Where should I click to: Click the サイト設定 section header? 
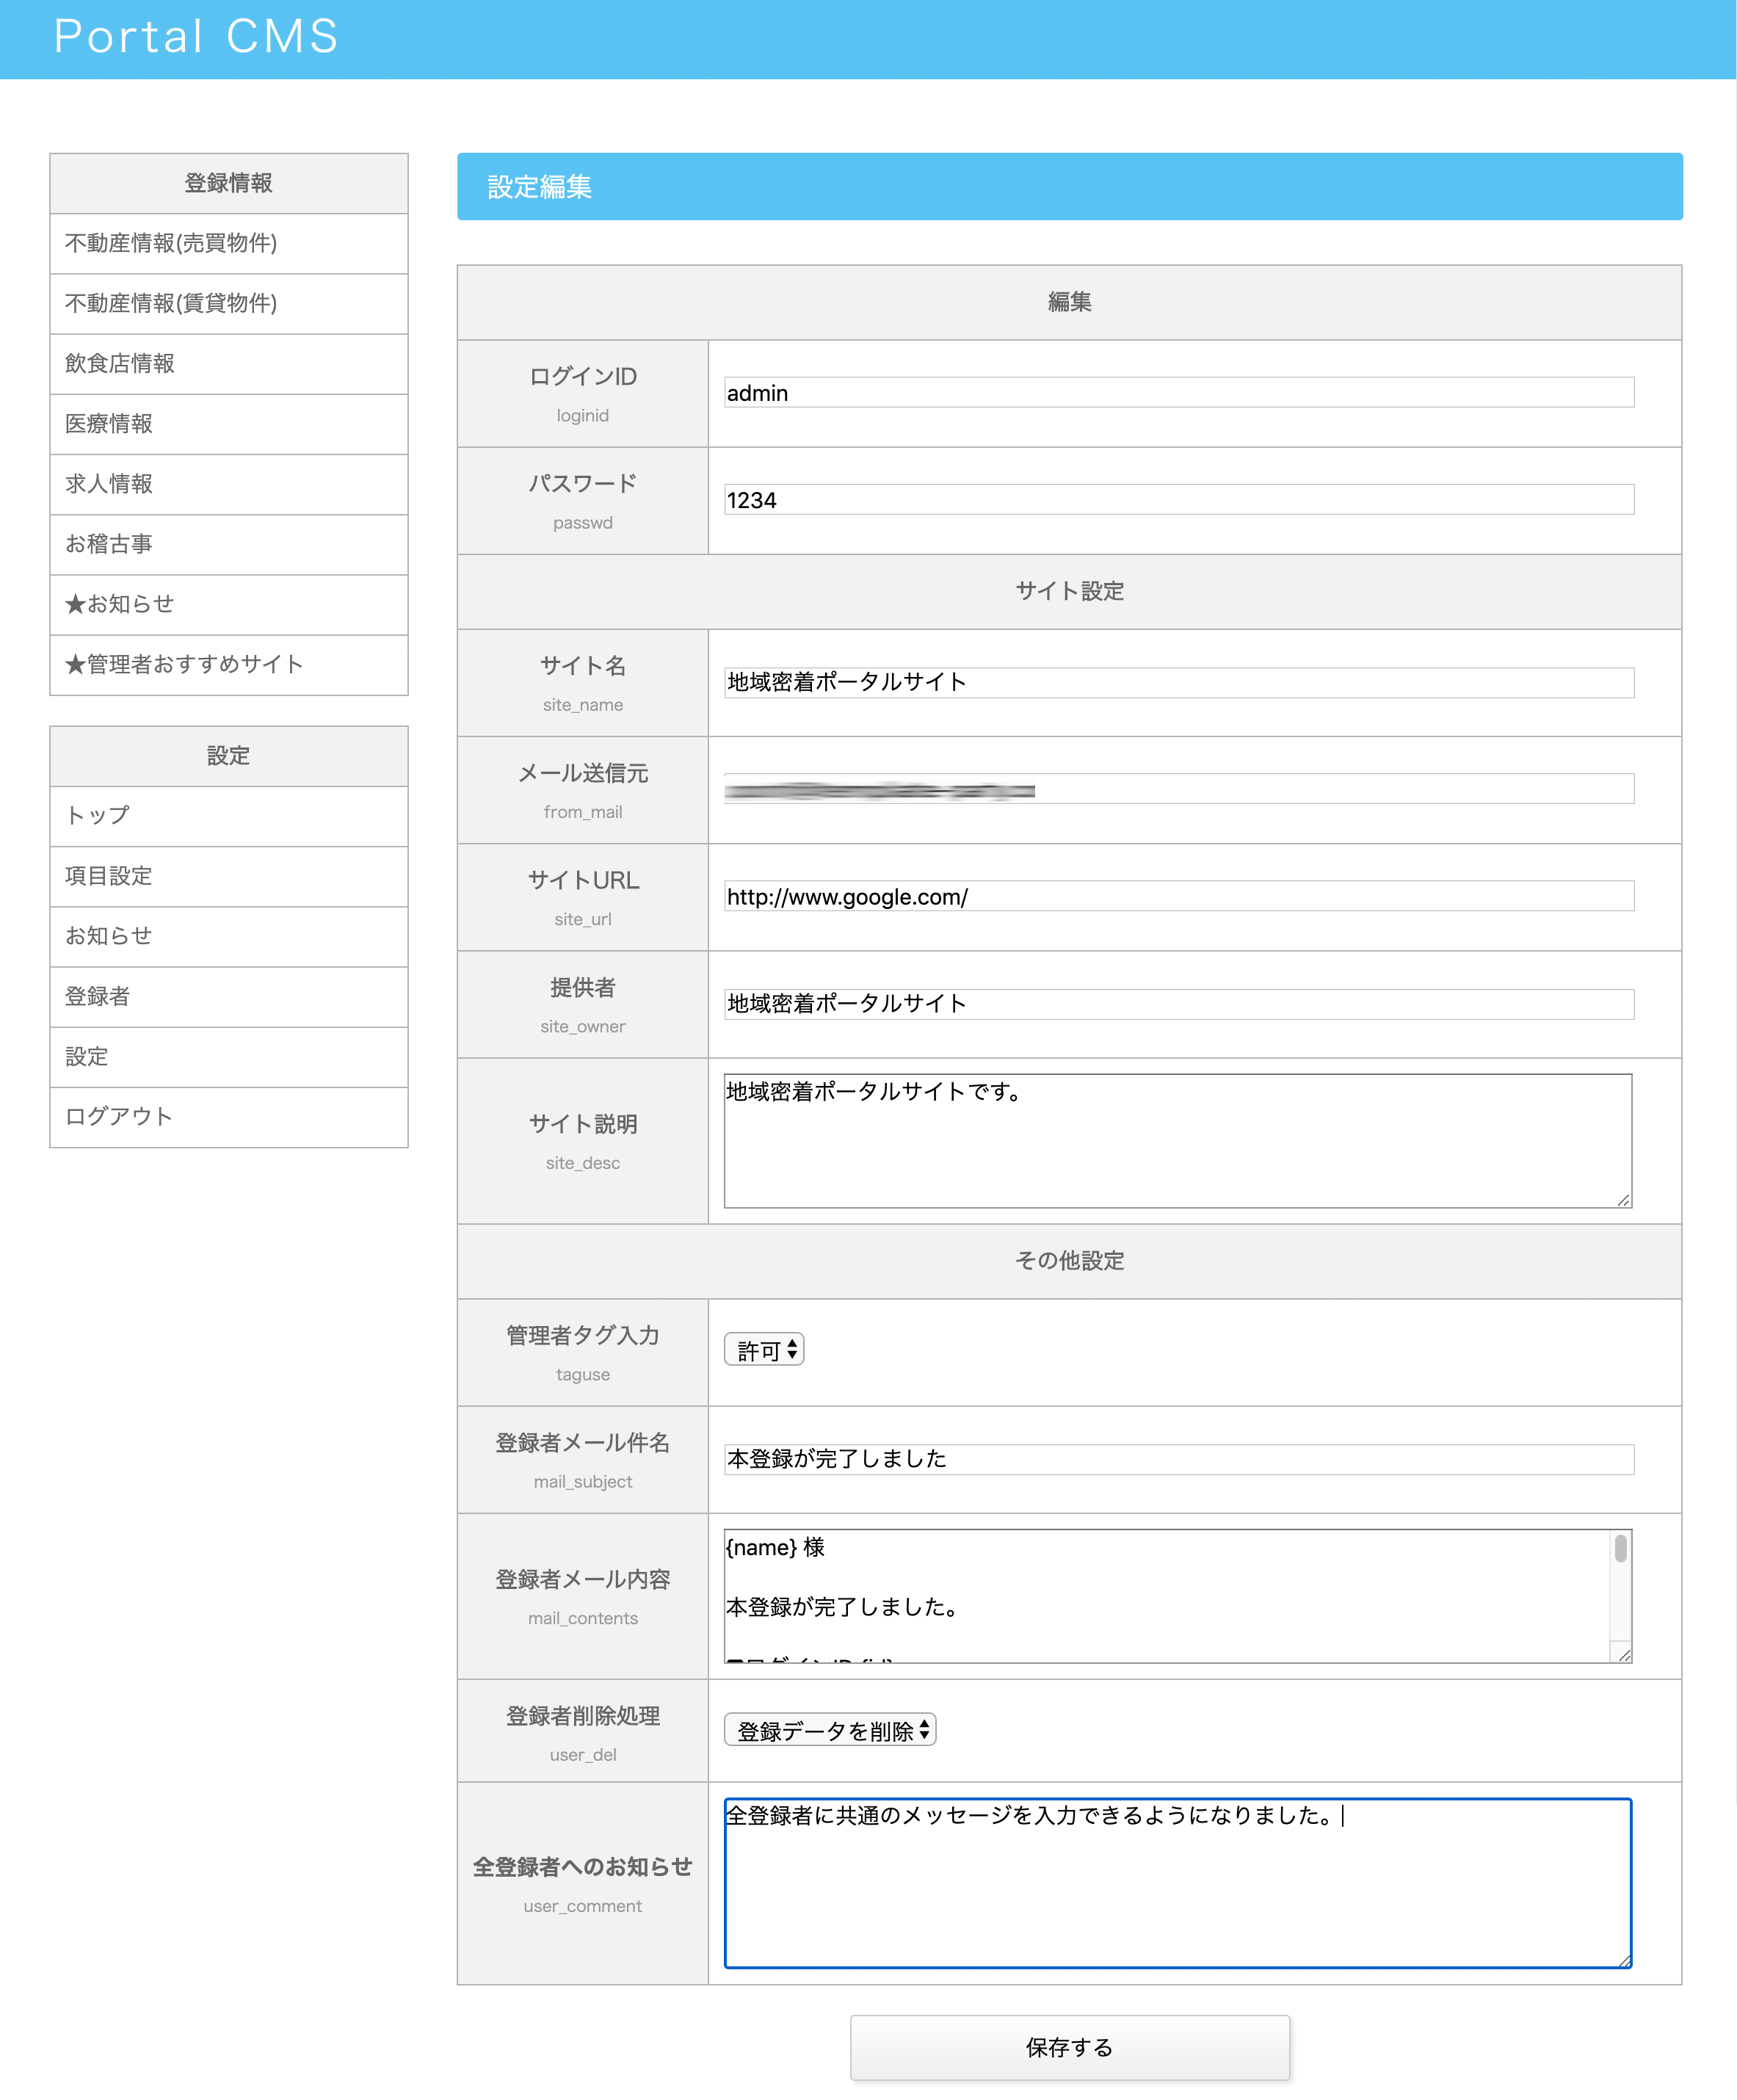pos(1070,591)
